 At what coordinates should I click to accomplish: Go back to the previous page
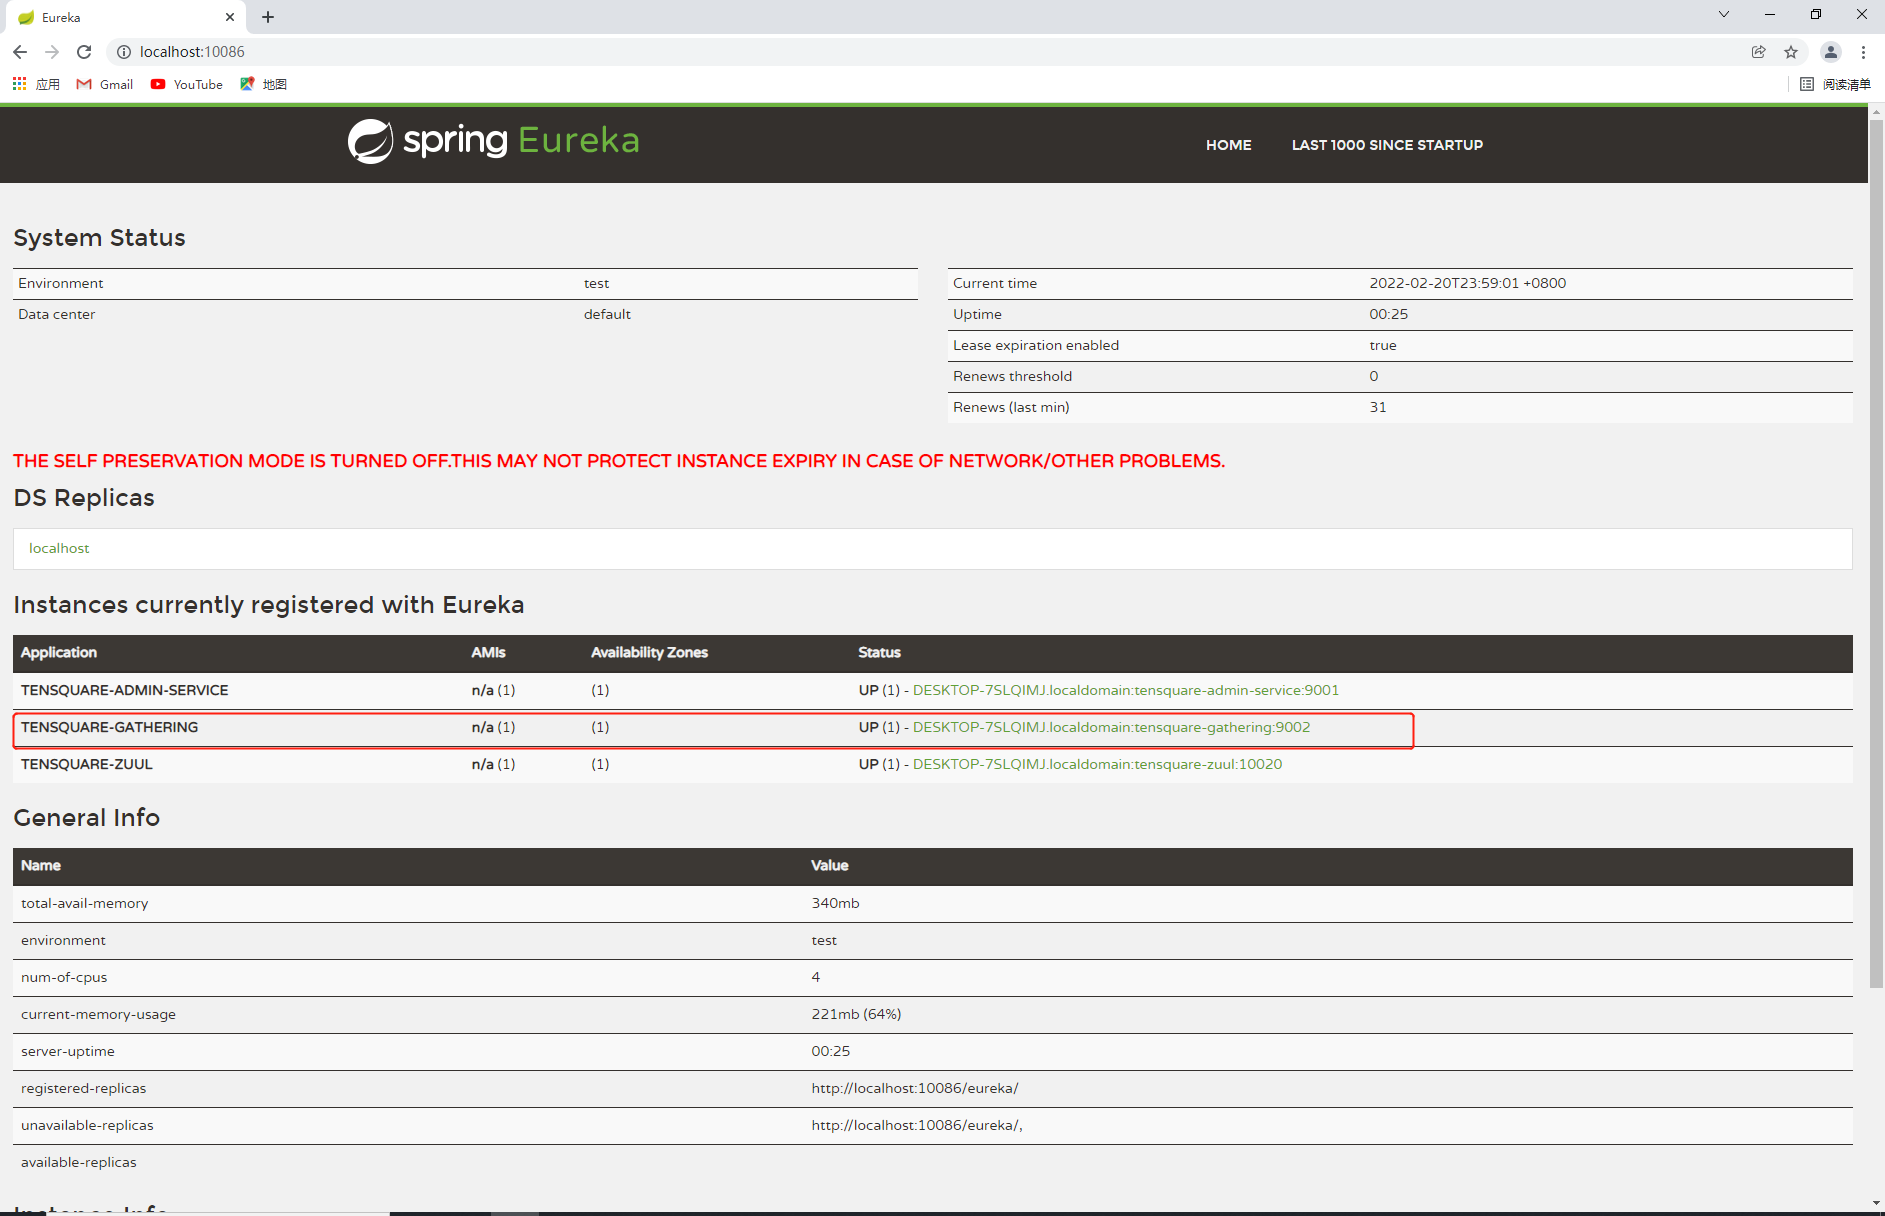20,52
